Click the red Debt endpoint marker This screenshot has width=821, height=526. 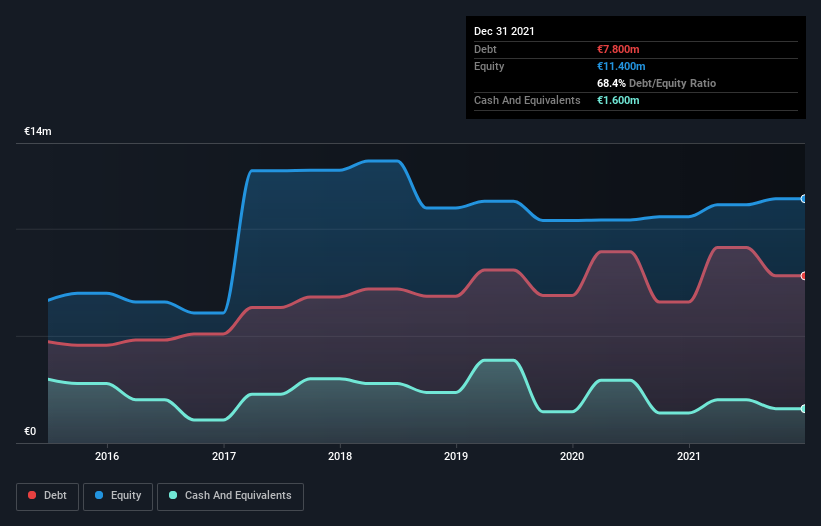[x=804, y=276]
